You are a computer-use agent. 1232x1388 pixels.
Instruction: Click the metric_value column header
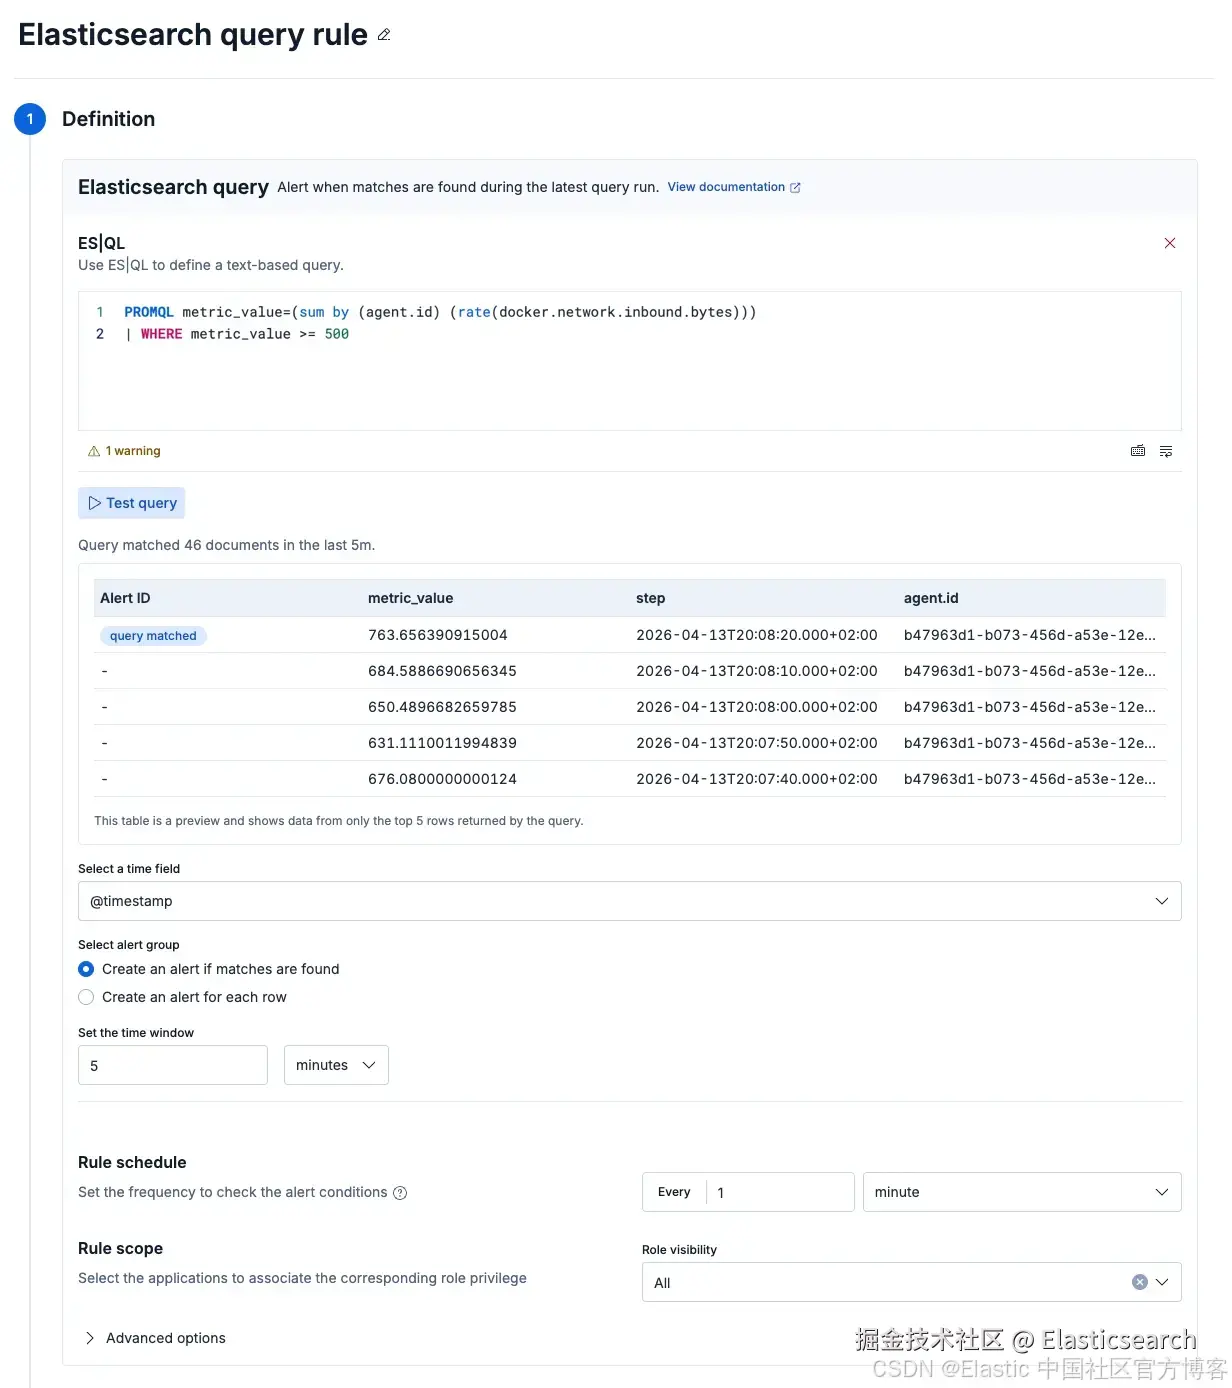coord(410,598)
